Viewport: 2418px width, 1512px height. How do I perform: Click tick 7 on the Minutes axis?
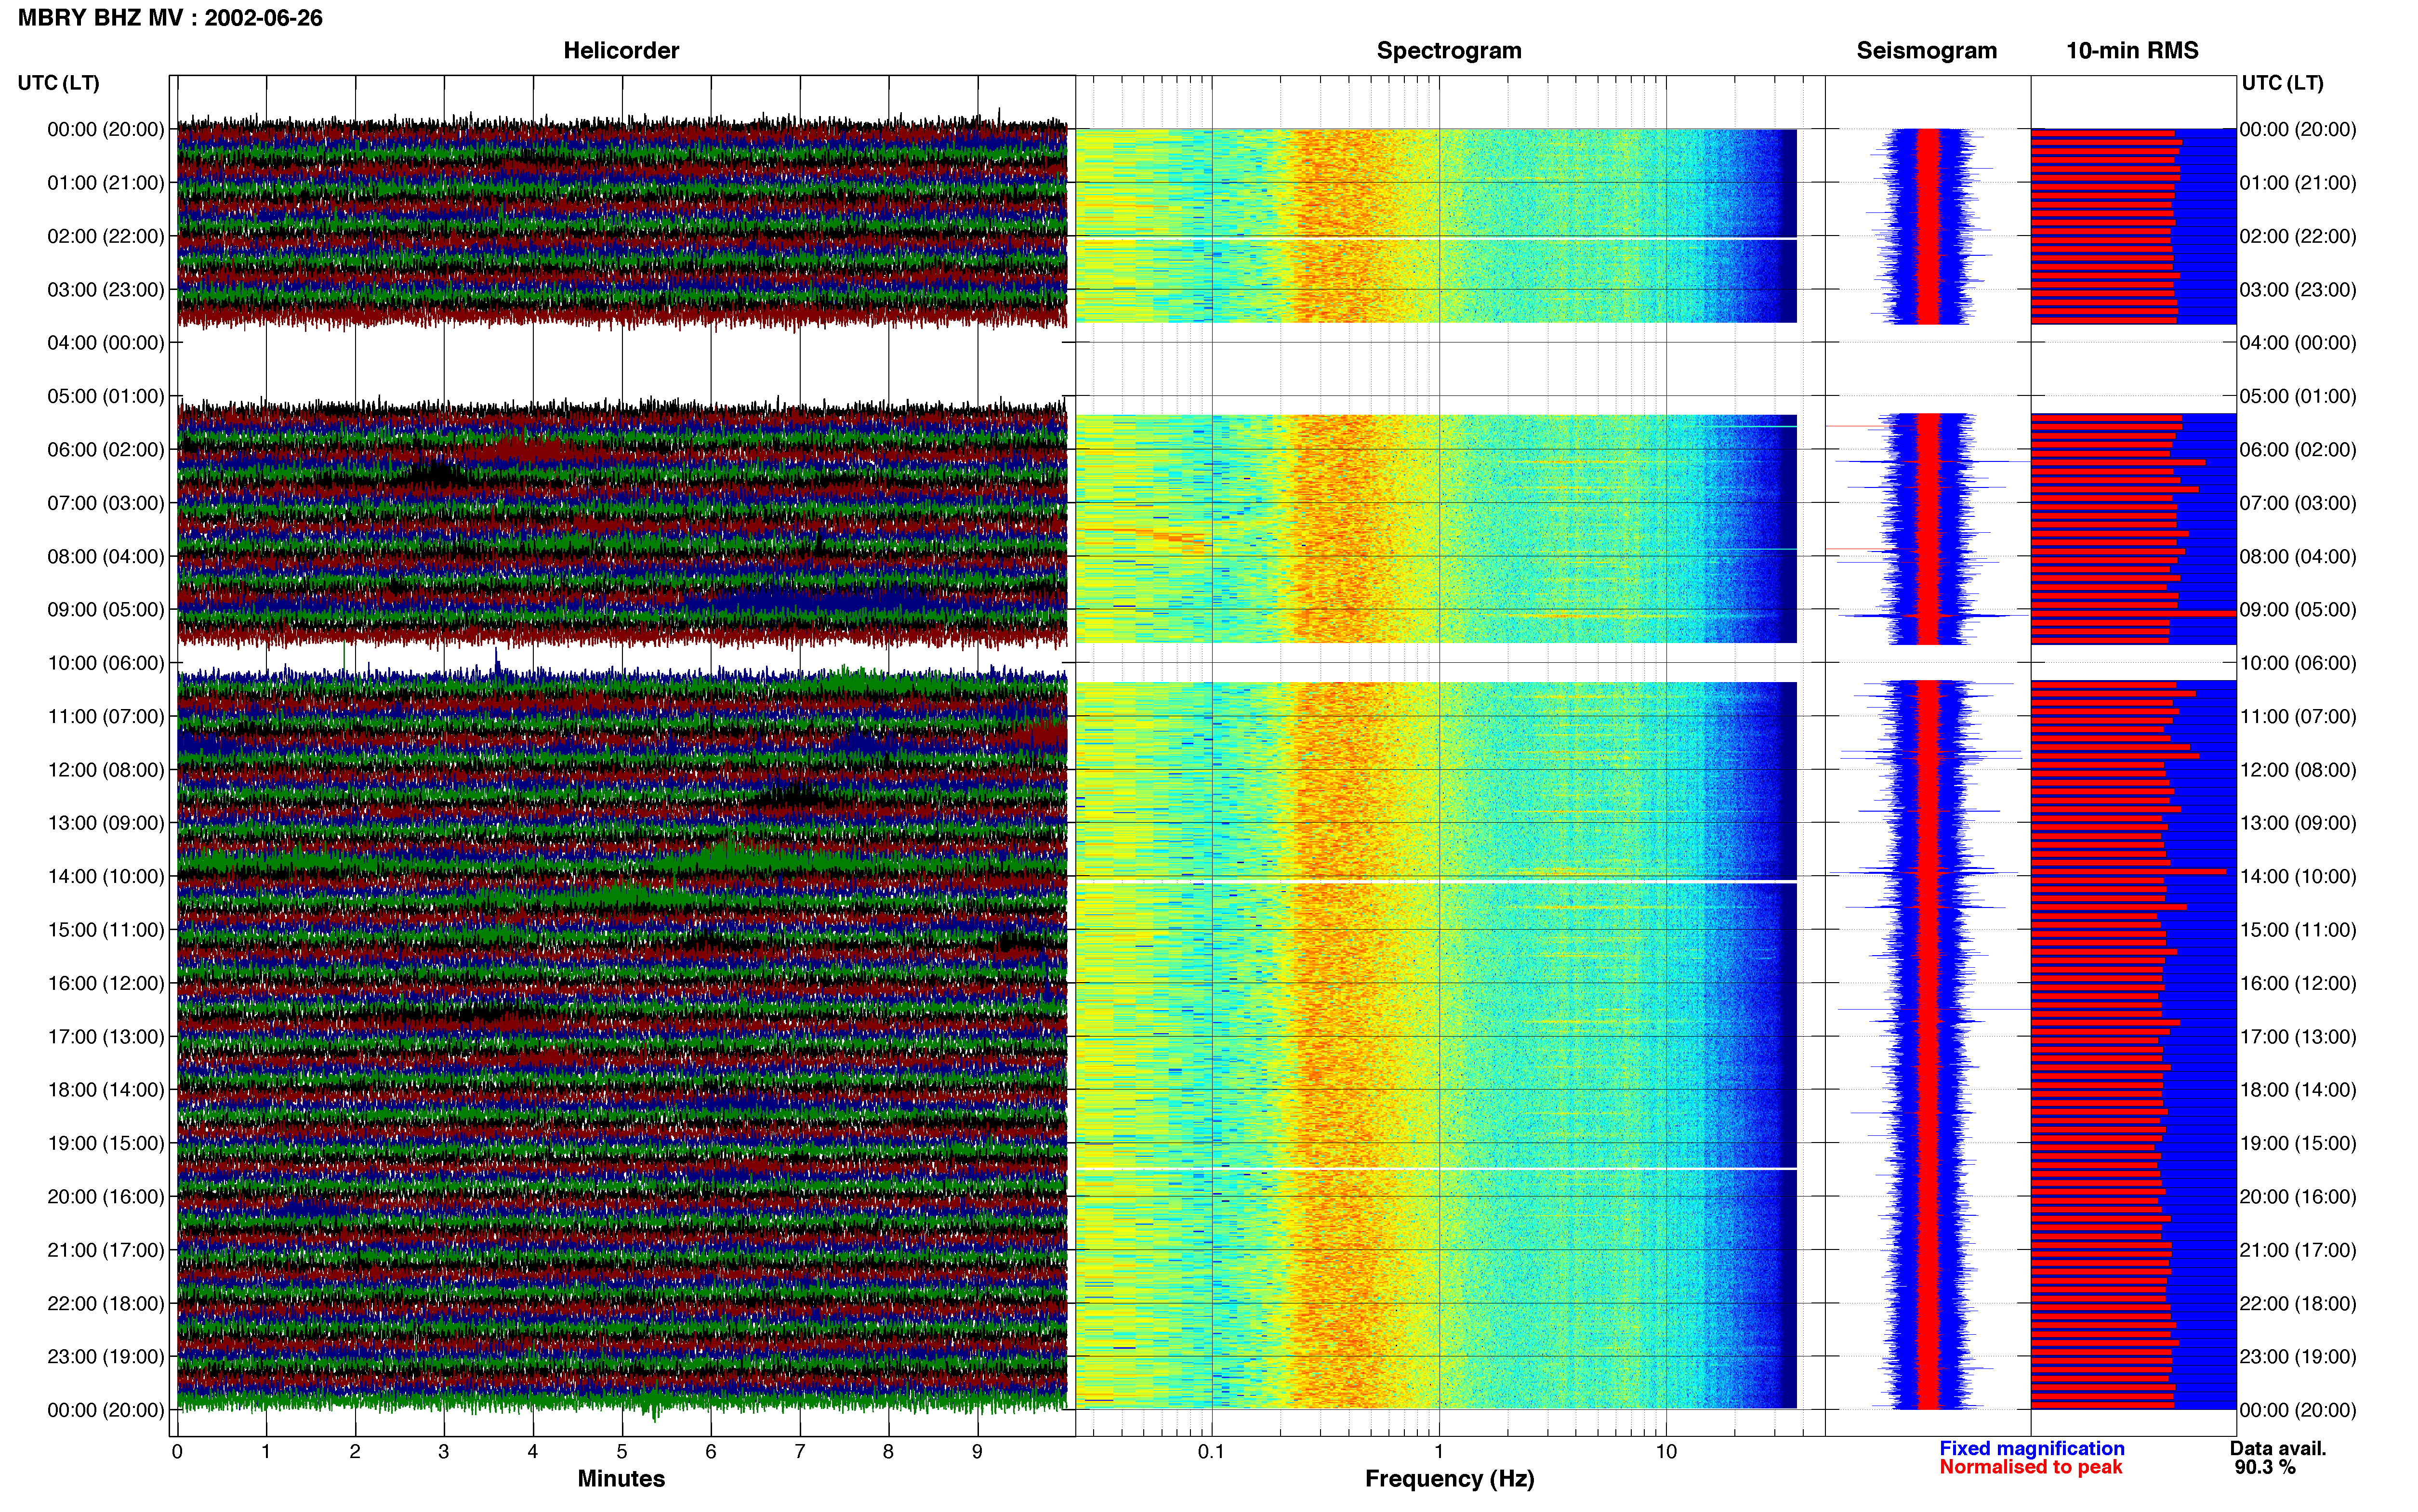tap(800, 1452)
